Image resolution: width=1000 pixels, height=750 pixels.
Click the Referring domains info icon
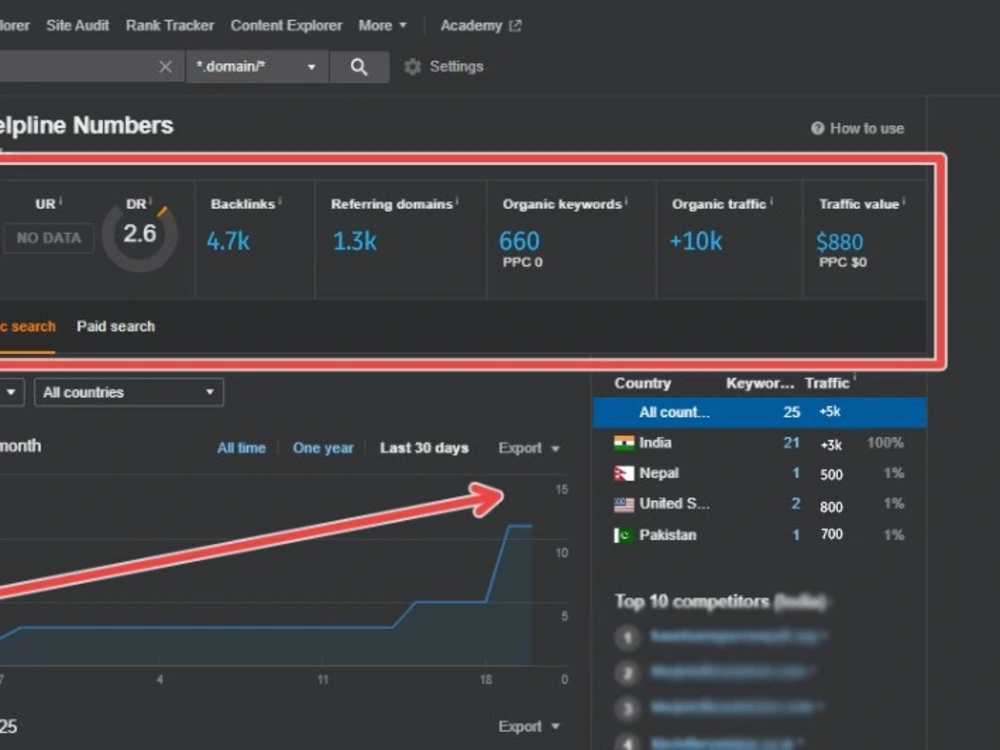pos(457,202)
